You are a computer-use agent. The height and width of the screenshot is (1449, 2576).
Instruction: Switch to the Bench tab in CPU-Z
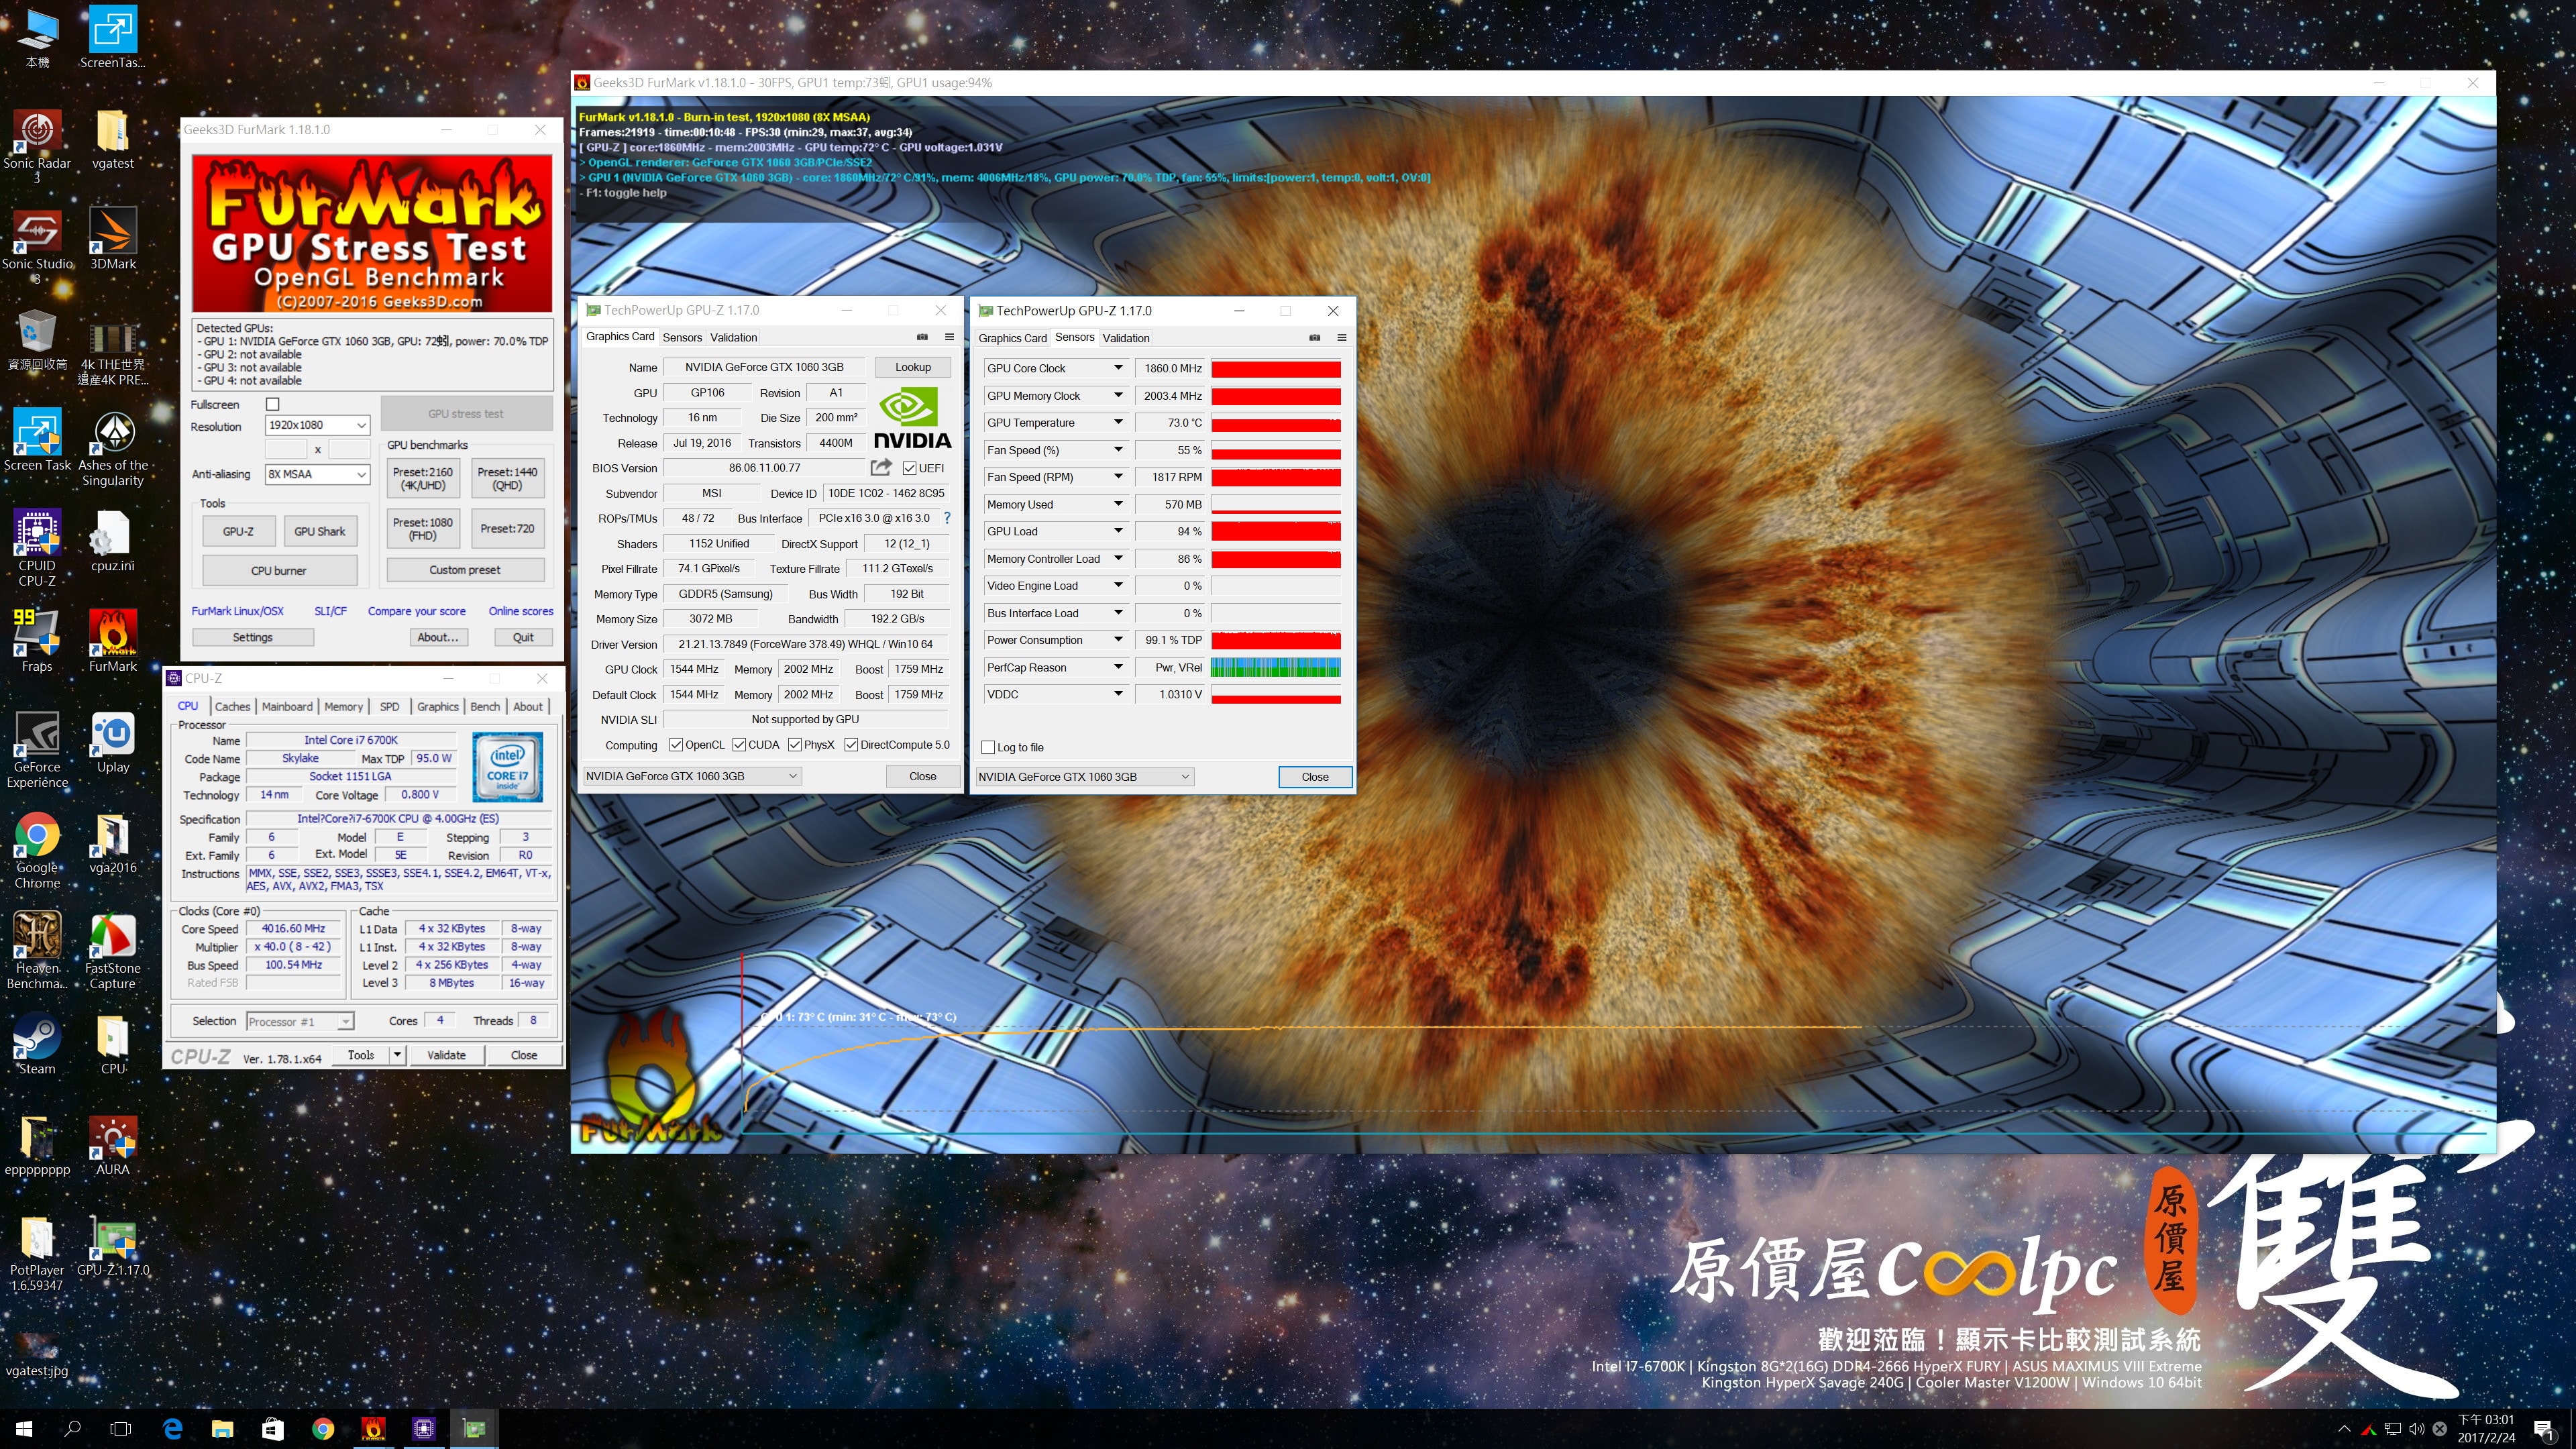[x=485, y=706]
